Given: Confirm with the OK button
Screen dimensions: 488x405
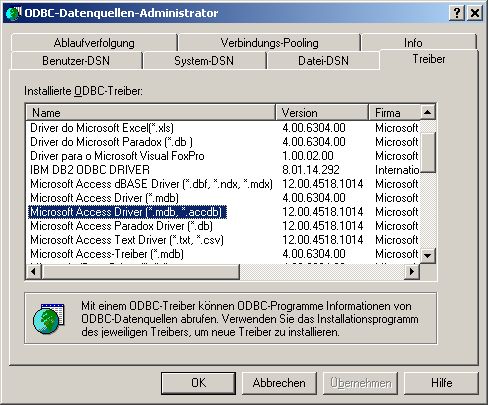Looking at the screenshot, I should tap(198, 383).
